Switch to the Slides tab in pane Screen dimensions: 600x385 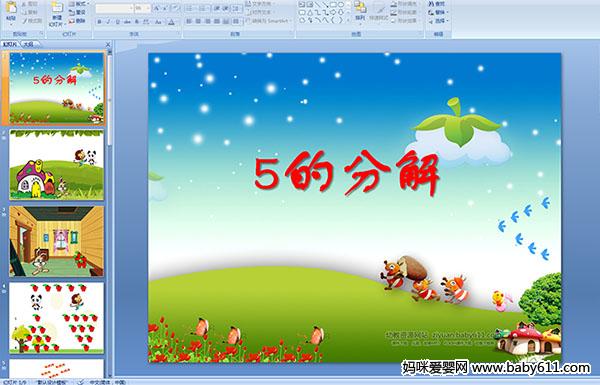tap(10, 44)
